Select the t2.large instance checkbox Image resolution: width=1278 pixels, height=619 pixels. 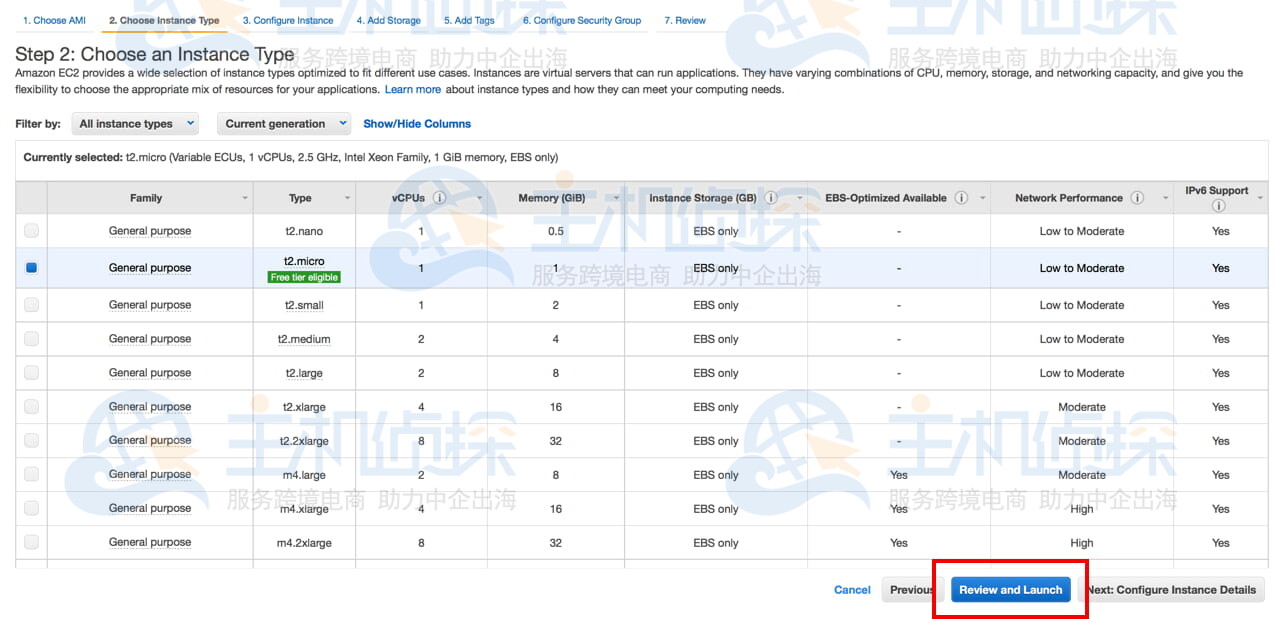click(x=31, y=373)
